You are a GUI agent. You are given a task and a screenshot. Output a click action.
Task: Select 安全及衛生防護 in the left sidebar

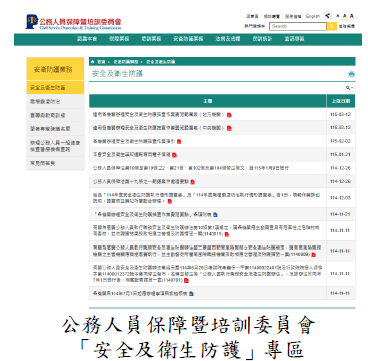(x=55, y=88)
